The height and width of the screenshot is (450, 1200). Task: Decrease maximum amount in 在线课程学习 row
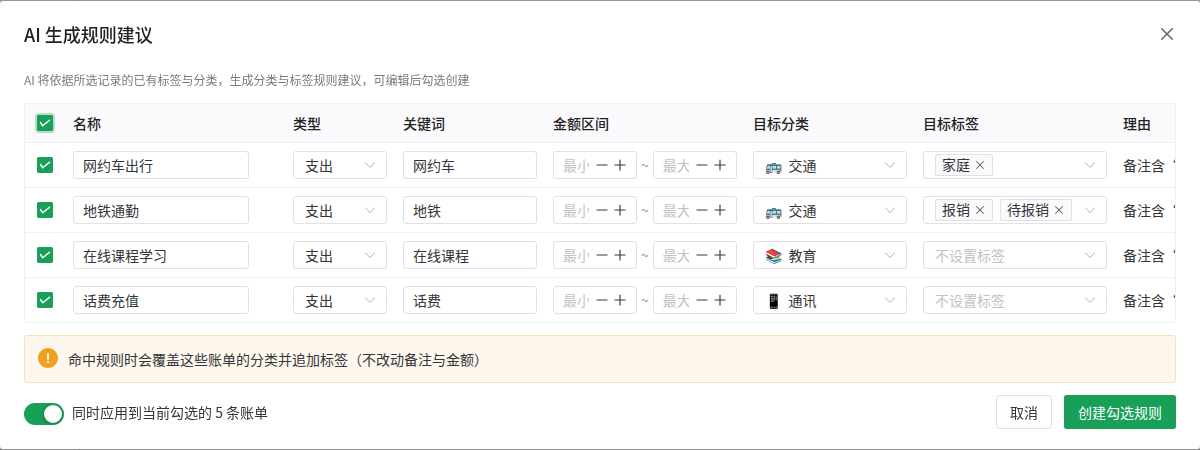[x=701, y=255]
